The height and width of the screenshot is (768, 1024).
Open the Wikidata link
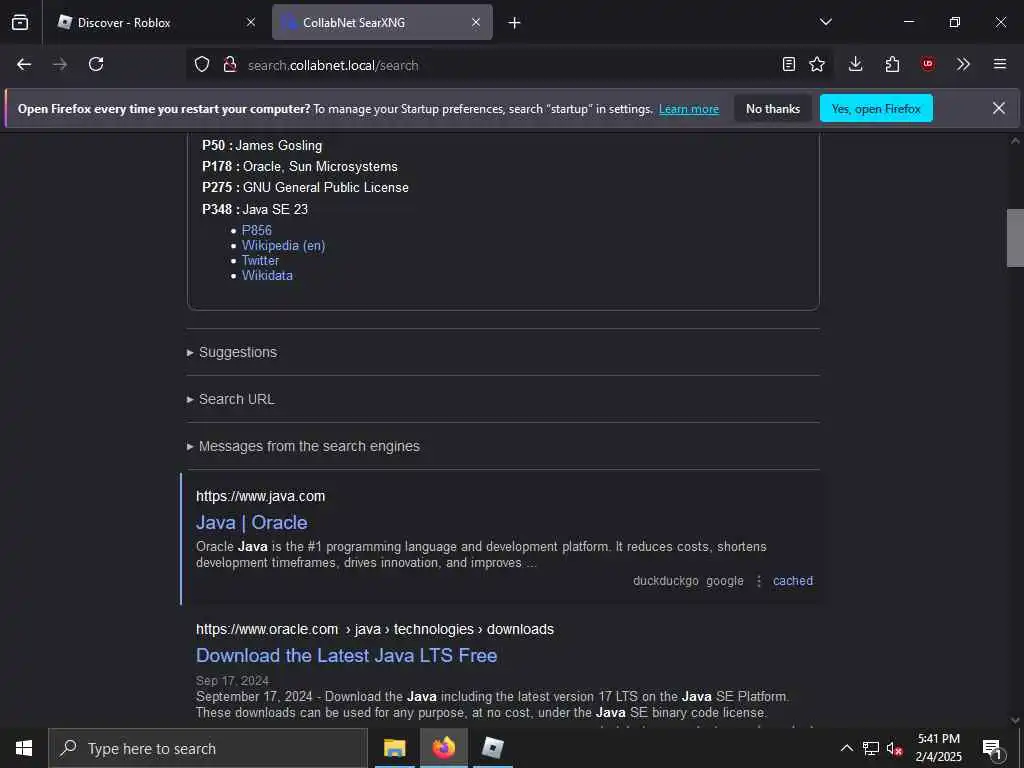[267, 276]
